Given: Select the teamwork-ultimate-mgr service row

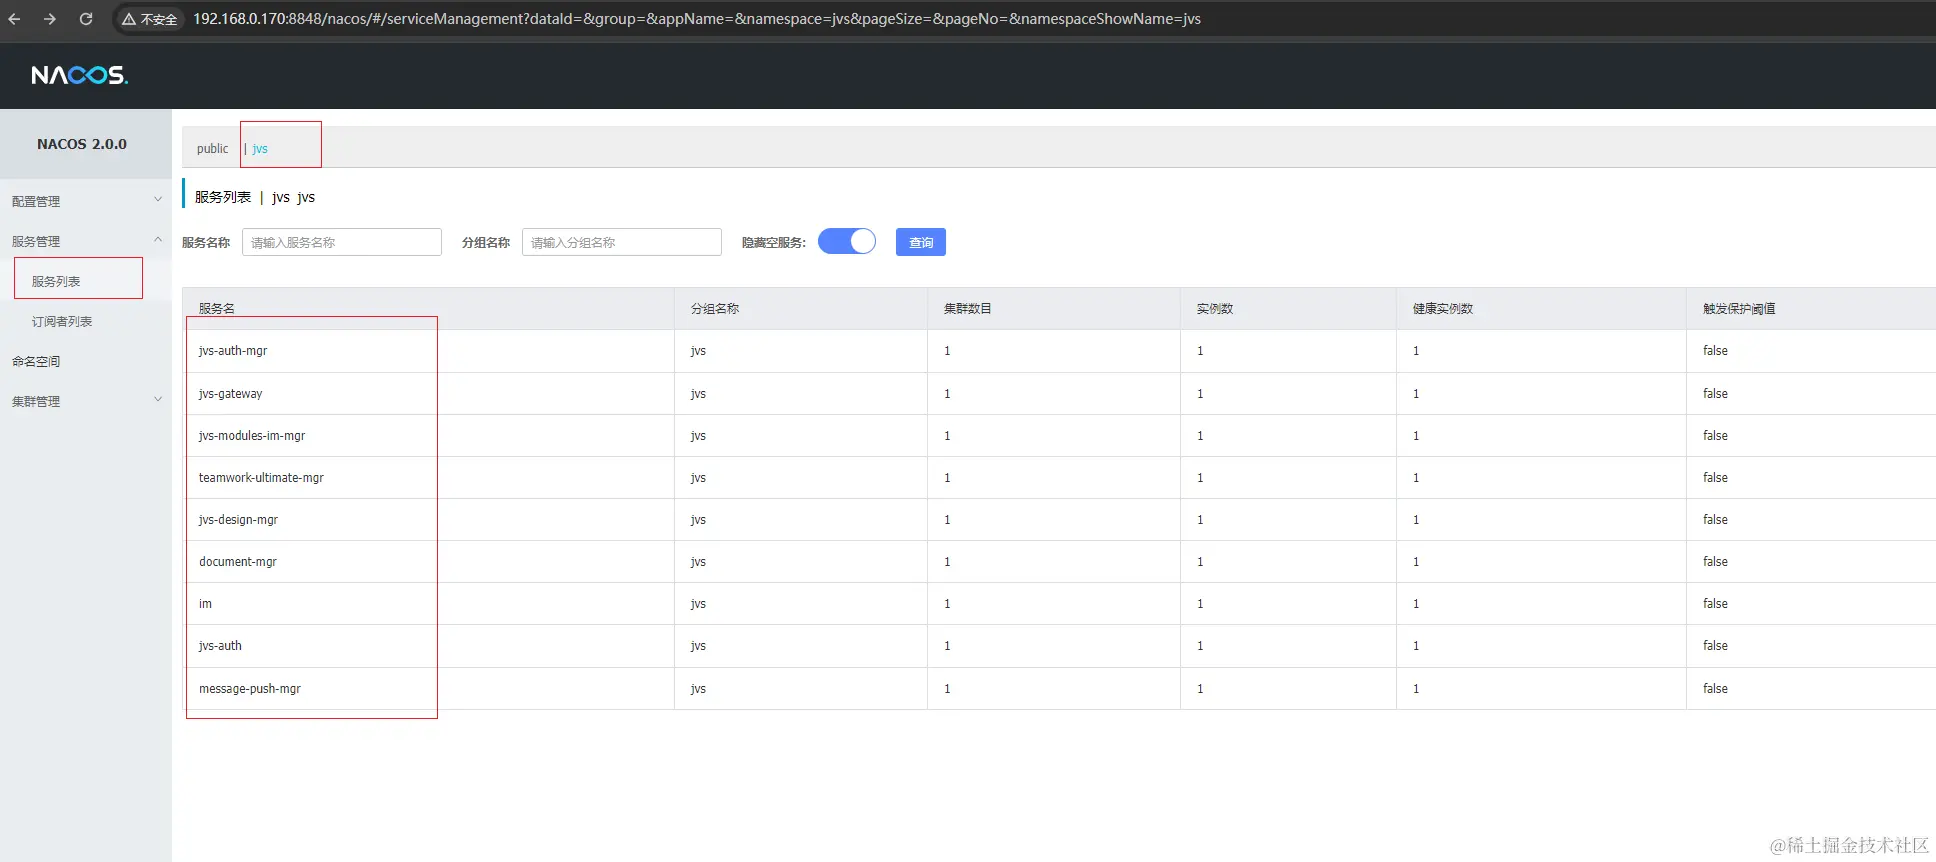Looking at the screenshot, I should point(1059,478).
